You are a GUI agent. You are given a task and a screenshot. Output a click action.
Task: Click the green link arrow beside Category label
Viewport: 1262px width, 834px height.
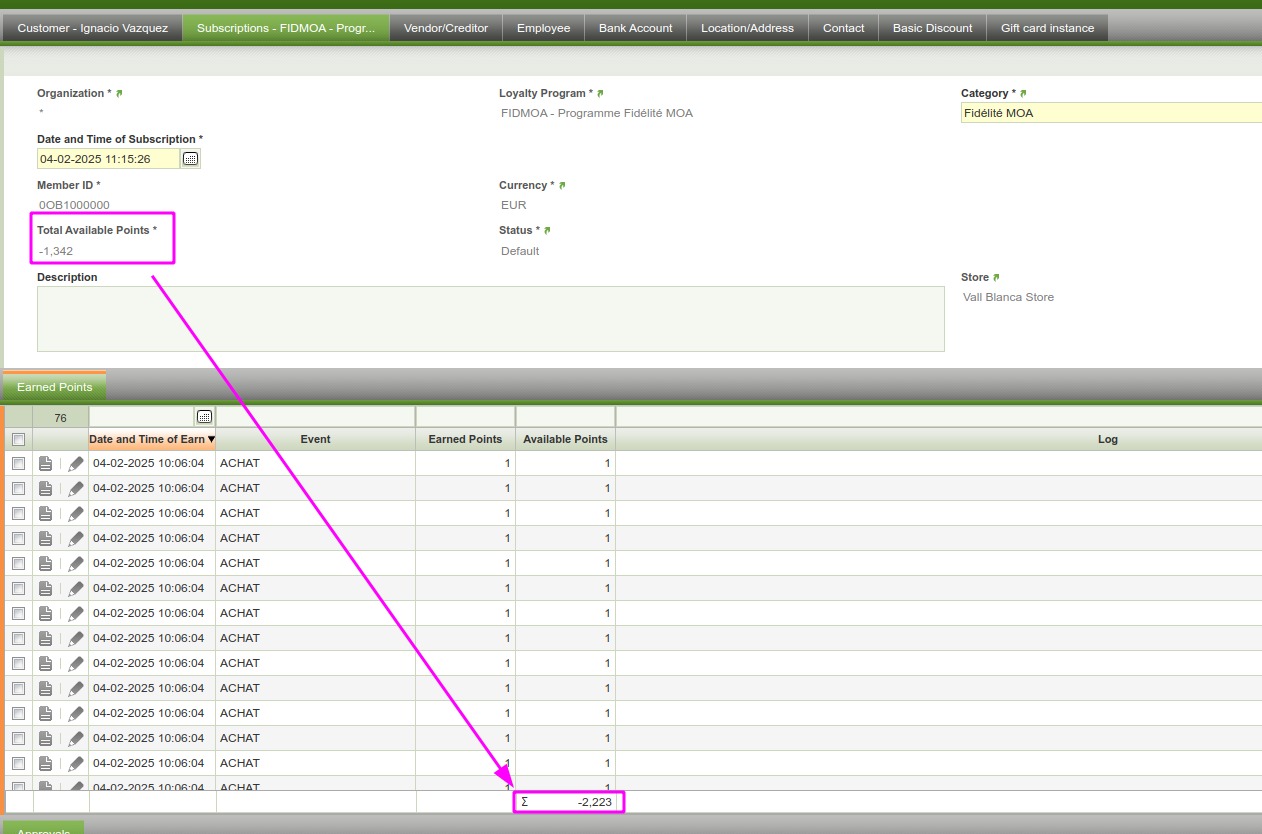pyautogui.click(x=1023, y=93)
